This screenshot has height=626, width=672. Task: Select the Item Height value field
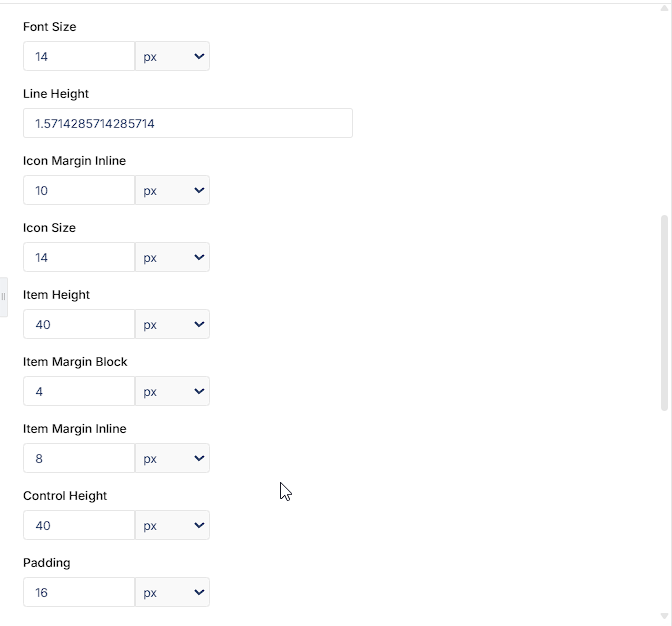79,324
